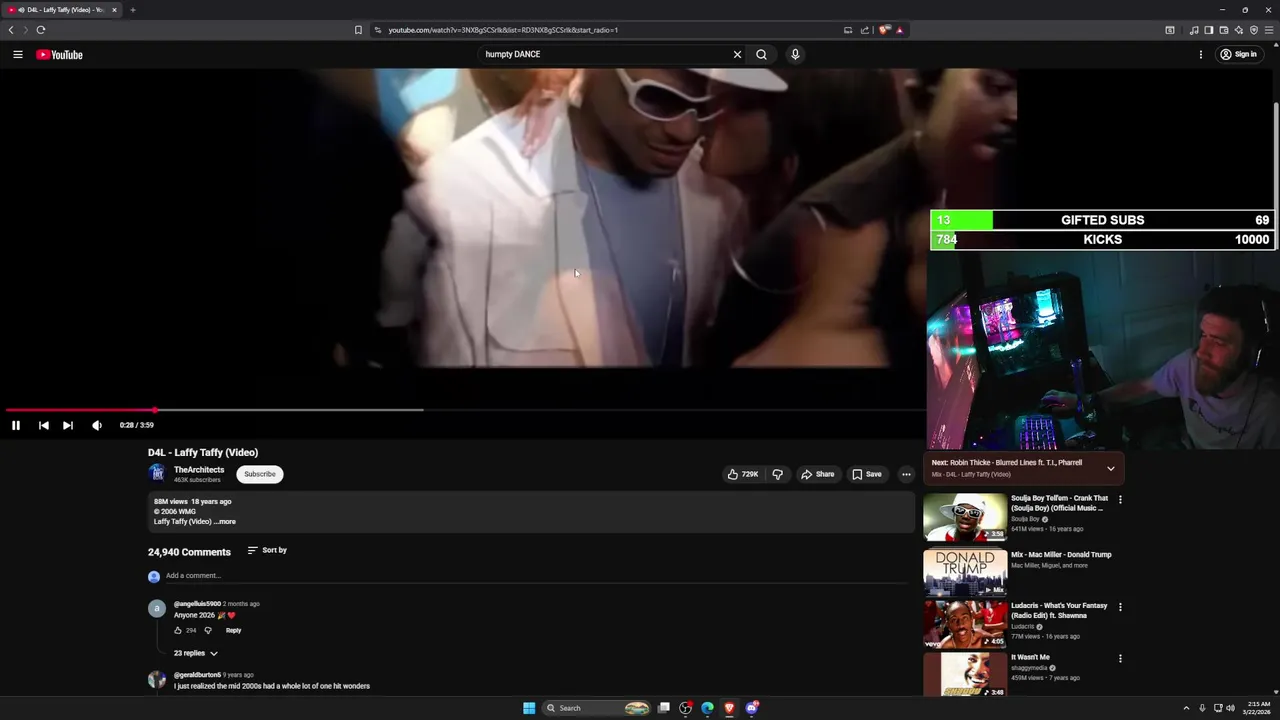Open TheArchitects channel avatar

pos(157,474)
